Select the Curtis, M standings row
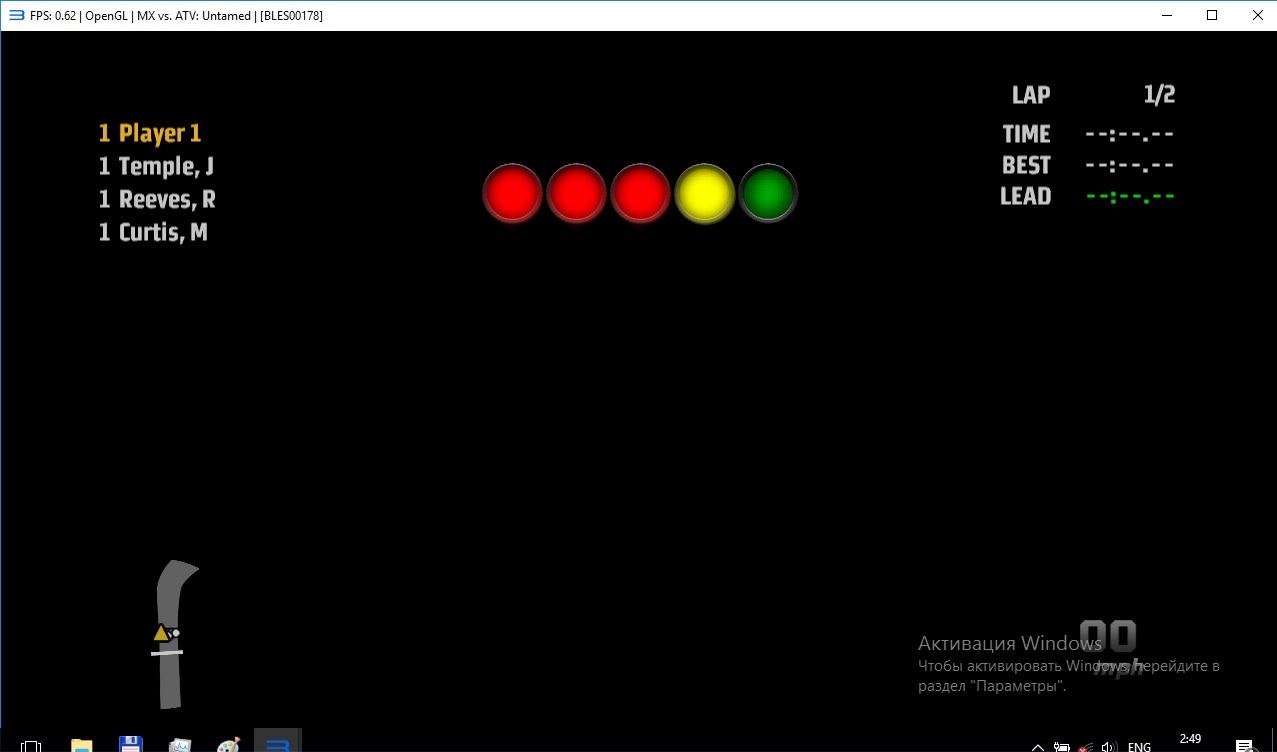 pos(153,232)
